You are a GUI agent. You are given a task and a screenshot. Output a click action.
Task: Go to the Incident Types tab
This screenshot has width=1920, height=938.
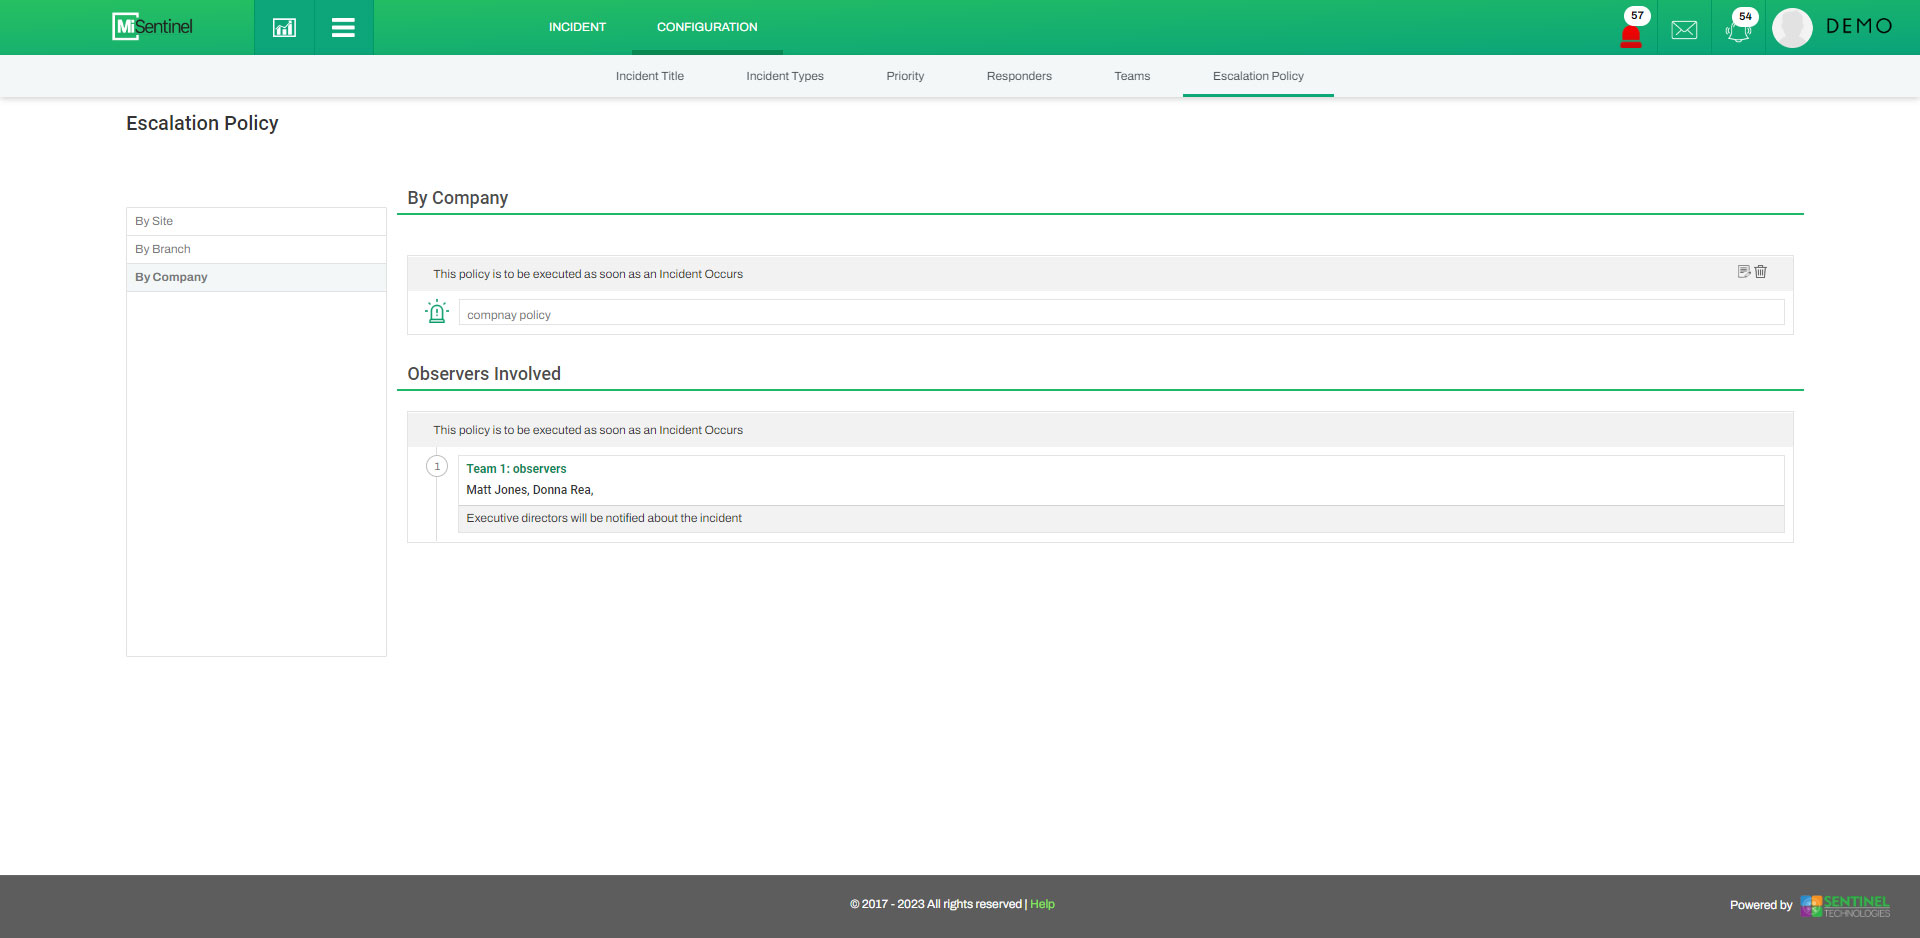(x=785, y=76)
